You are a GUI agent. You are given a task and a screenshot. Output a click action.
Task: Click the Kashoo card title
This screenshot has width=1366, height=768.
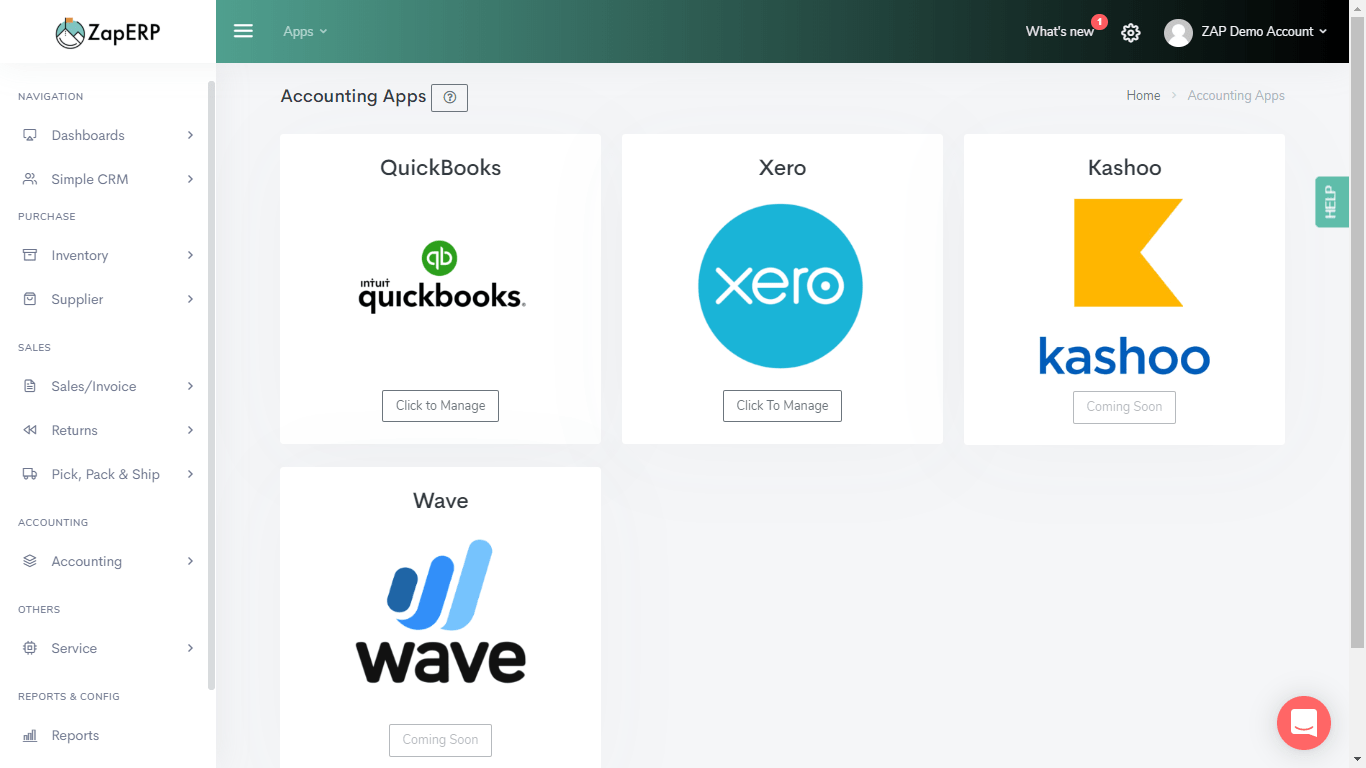[x=1124, y=168]
